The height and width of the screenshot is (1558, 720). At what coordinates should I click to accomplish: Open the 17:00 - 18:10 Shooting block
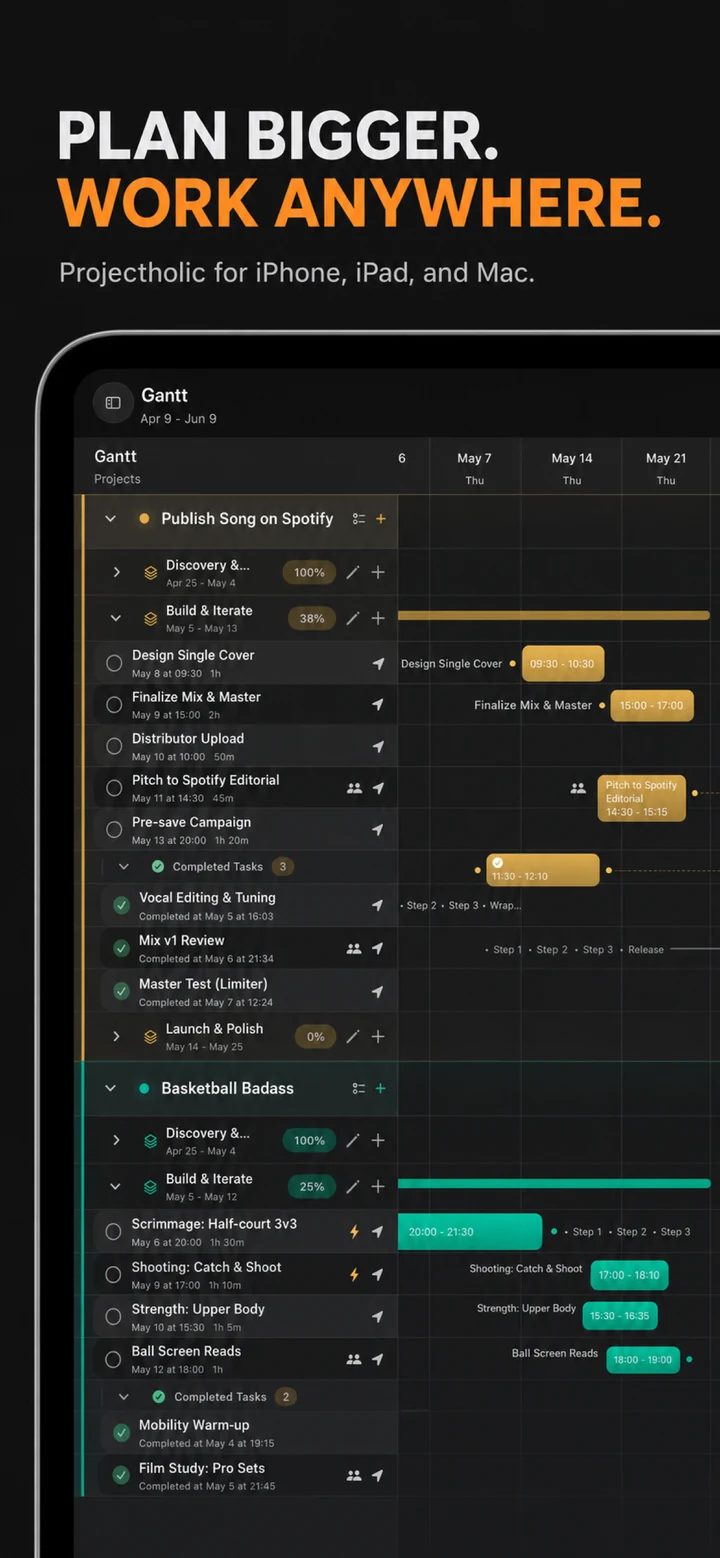[629, 1275]
